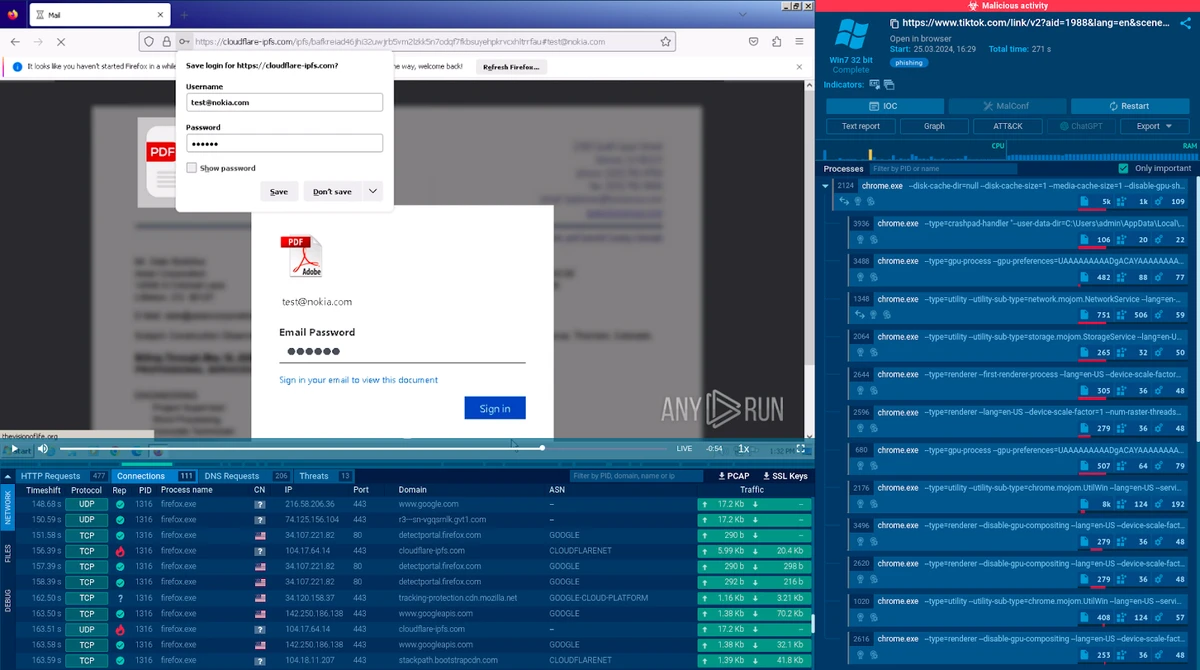1200x670 pixels.
Task: Open the IOC panel
Action: tap(884, 106)
